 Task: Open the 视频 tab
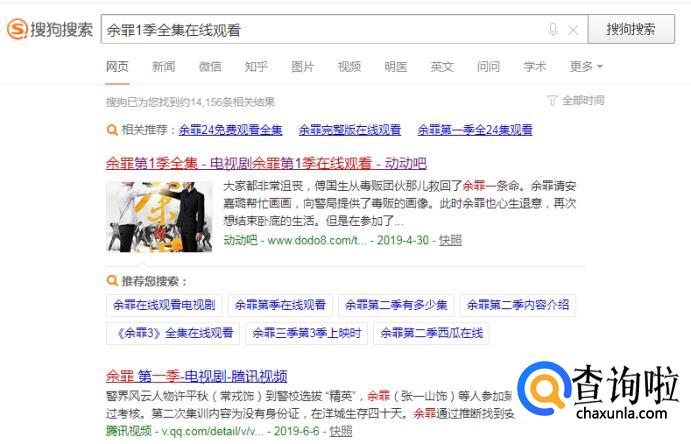click(349, 67)
